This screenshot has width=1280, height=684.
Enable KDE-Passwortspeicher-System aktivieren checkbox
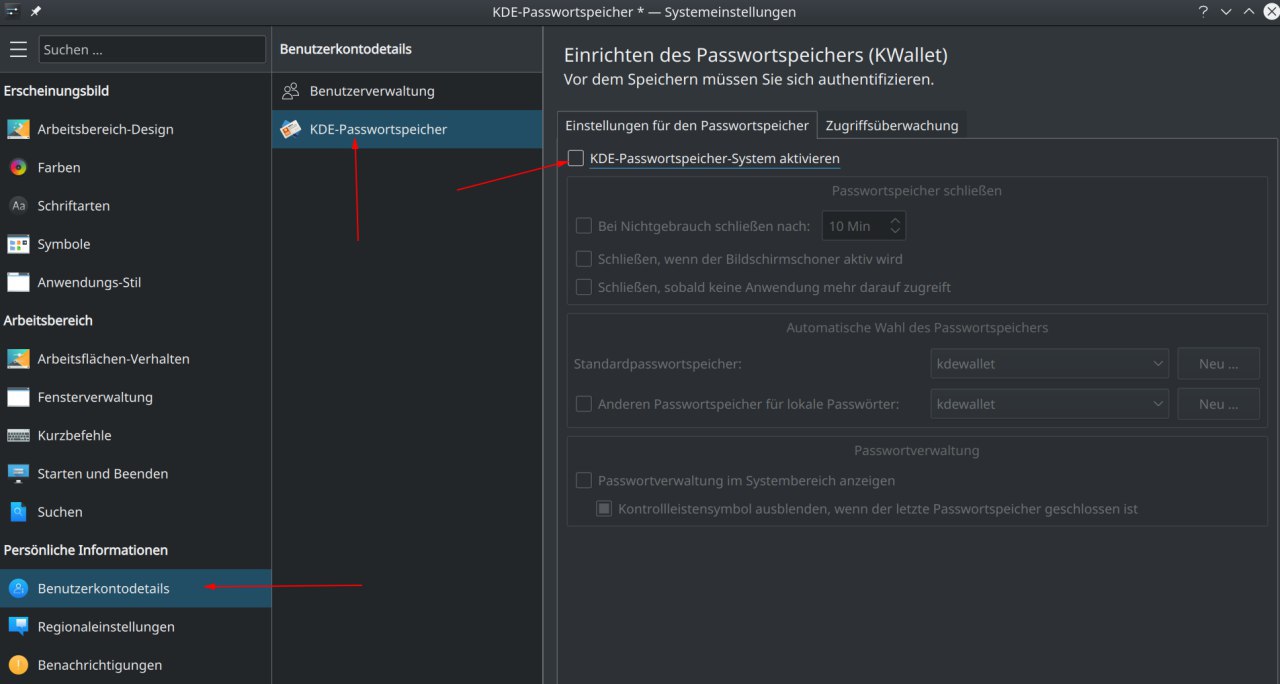[576, 158]
